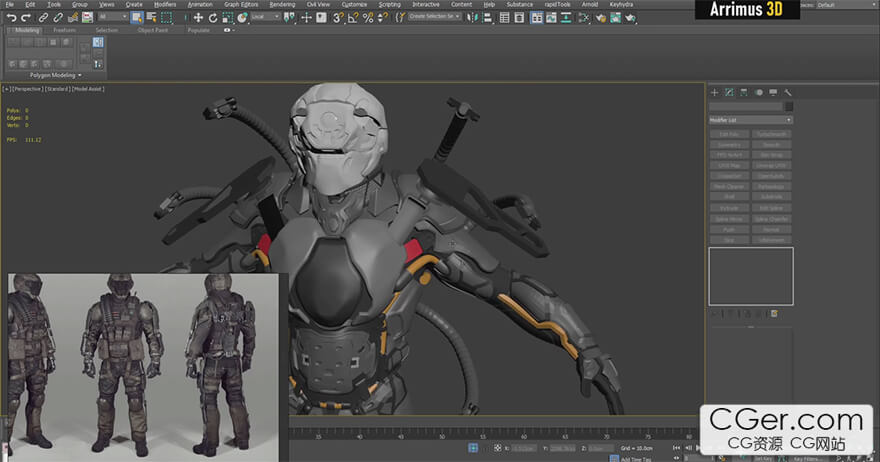Open the Display command panel tab
The height and width of the screenshot is (462, 880).
click(x=773, y=93)
